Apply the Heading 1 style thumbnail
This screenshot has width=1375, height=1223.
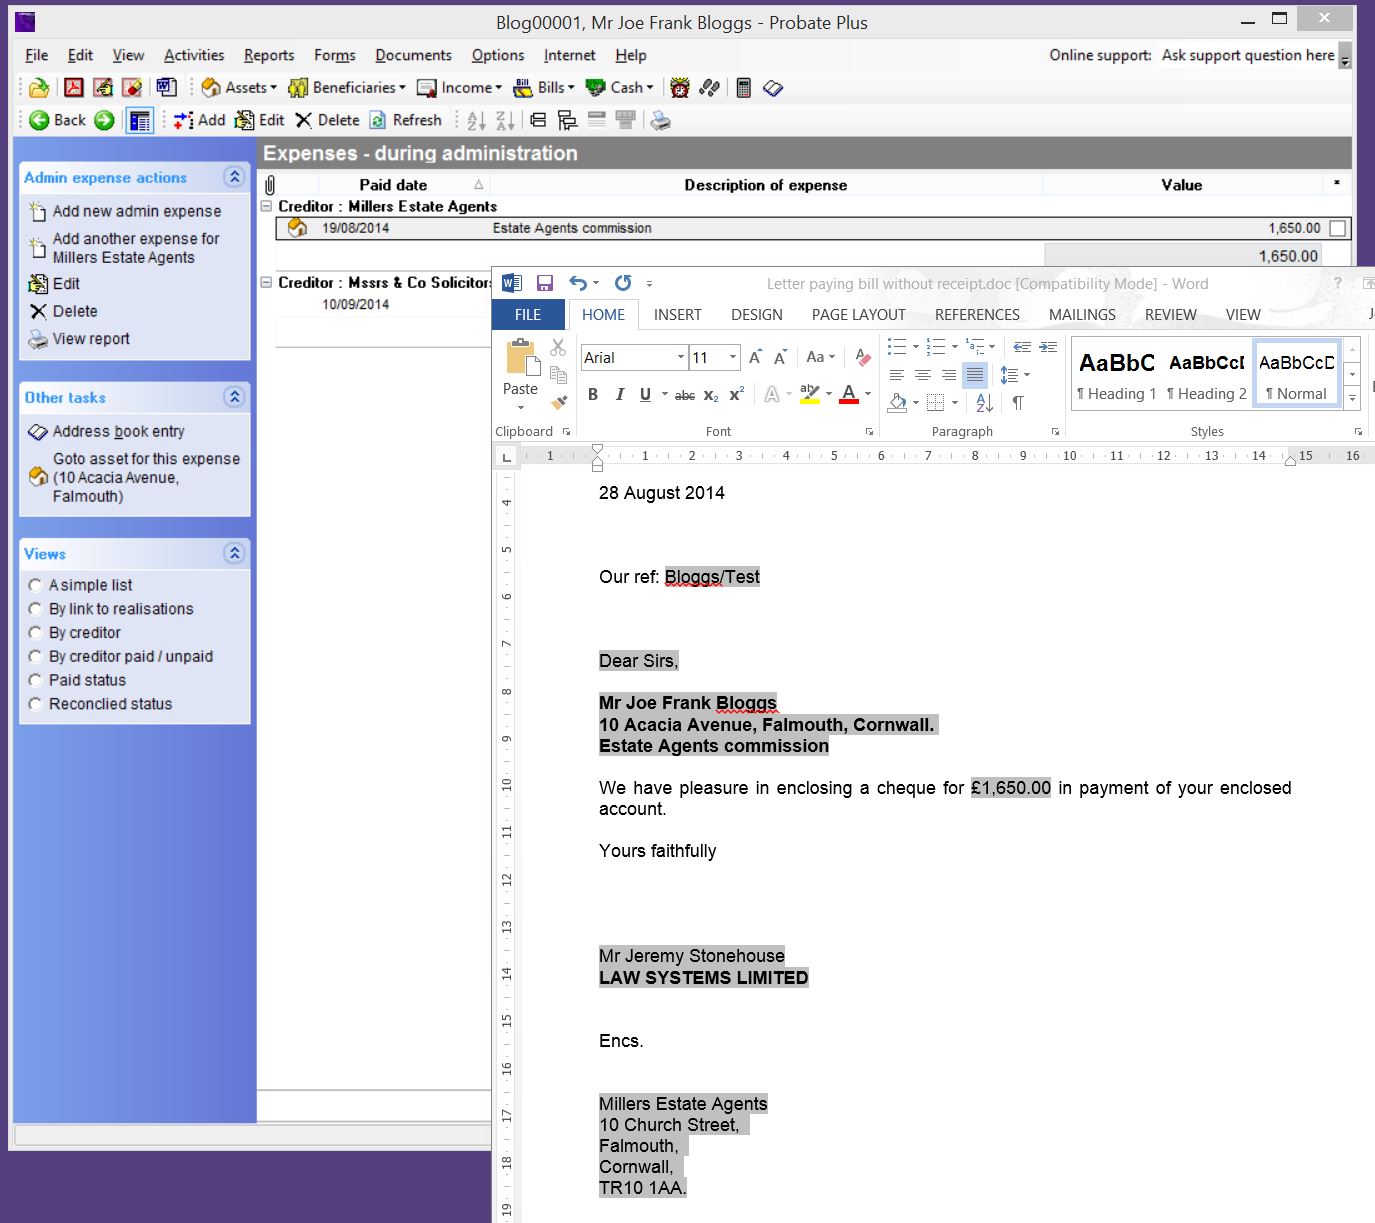[x=1117, y=375]
